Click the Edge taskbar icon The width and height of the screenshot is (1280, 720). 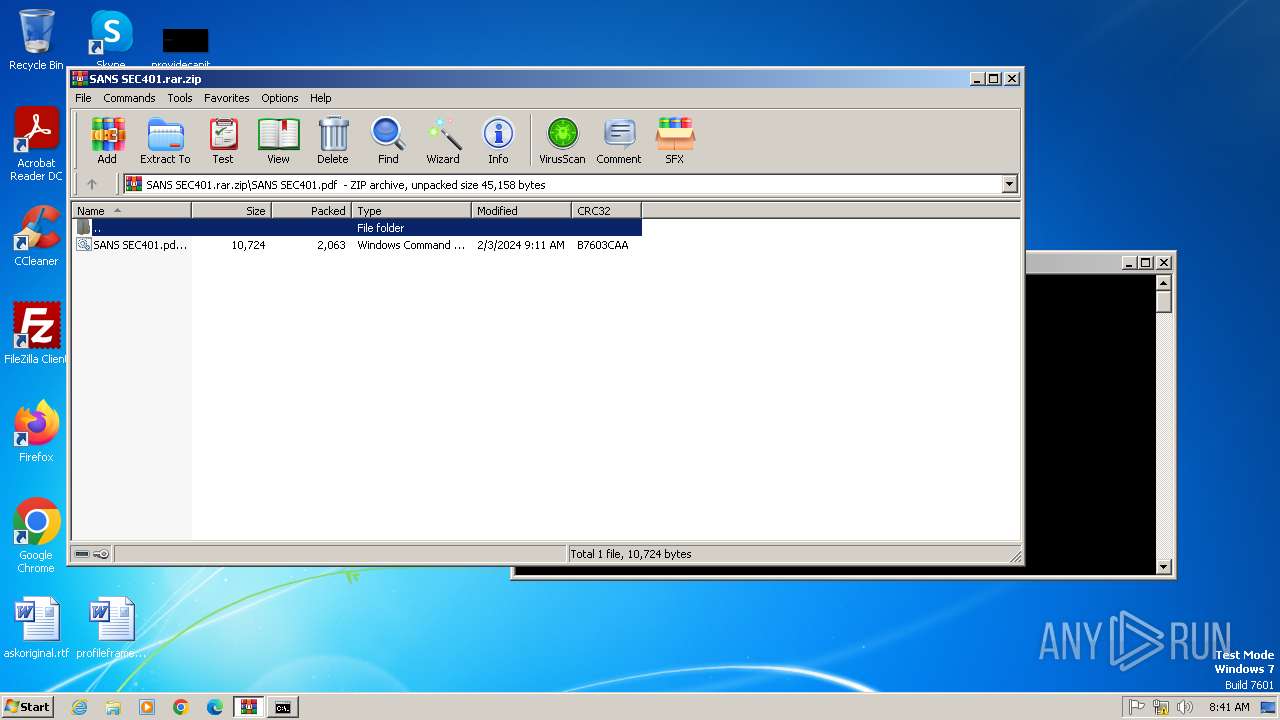pos(215,707)
